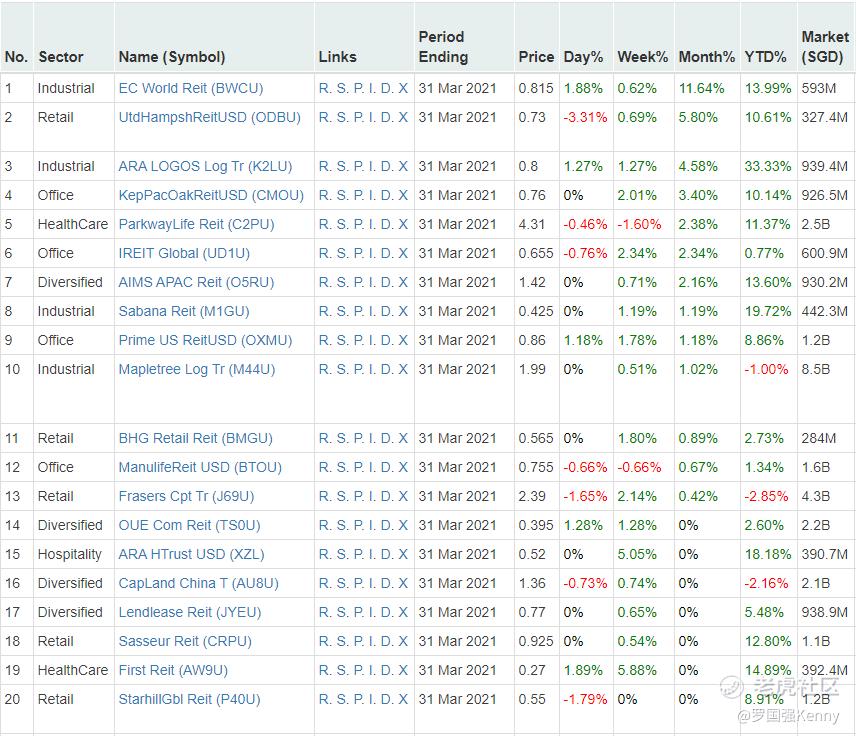The height and width of the screenshot is (736, 856).
Task: Sort by Period Ending column header
Action: coord(443,47)
